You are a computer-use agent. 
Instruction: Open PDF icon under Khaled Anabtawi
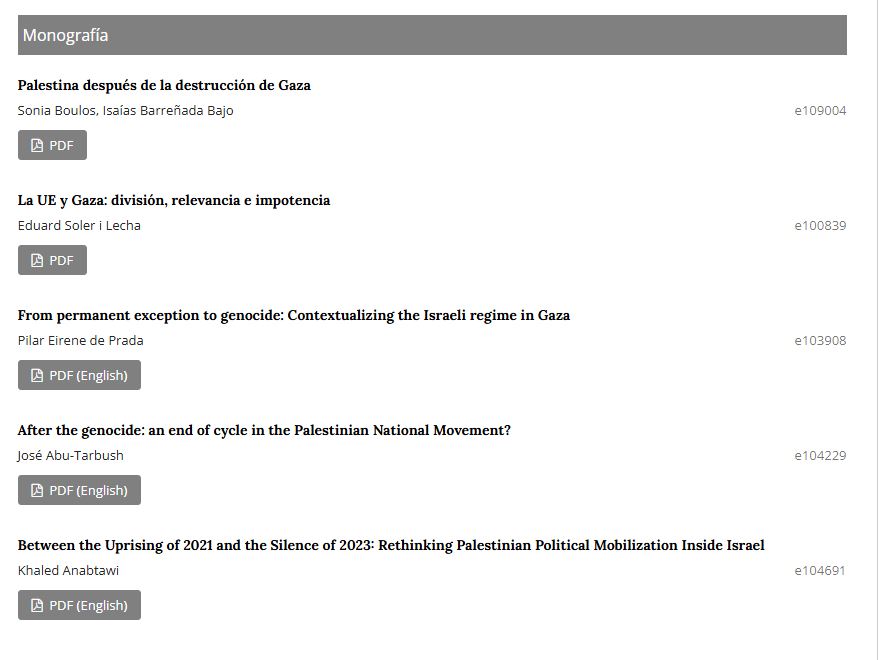37,606
